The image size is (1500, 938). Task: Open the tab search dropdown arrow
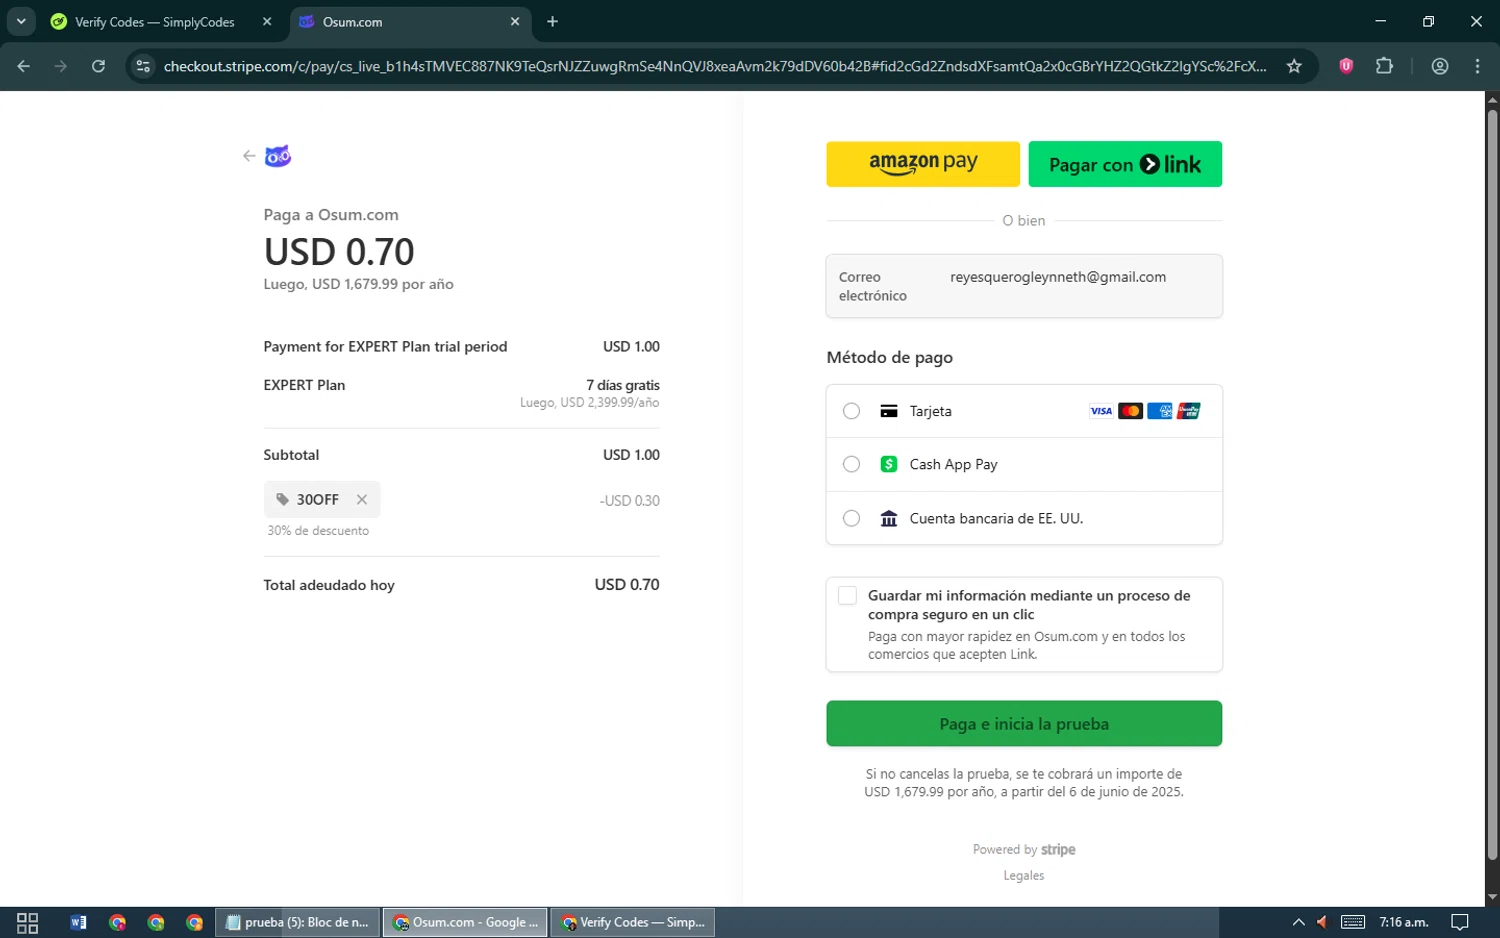click(x=21, y=22)
